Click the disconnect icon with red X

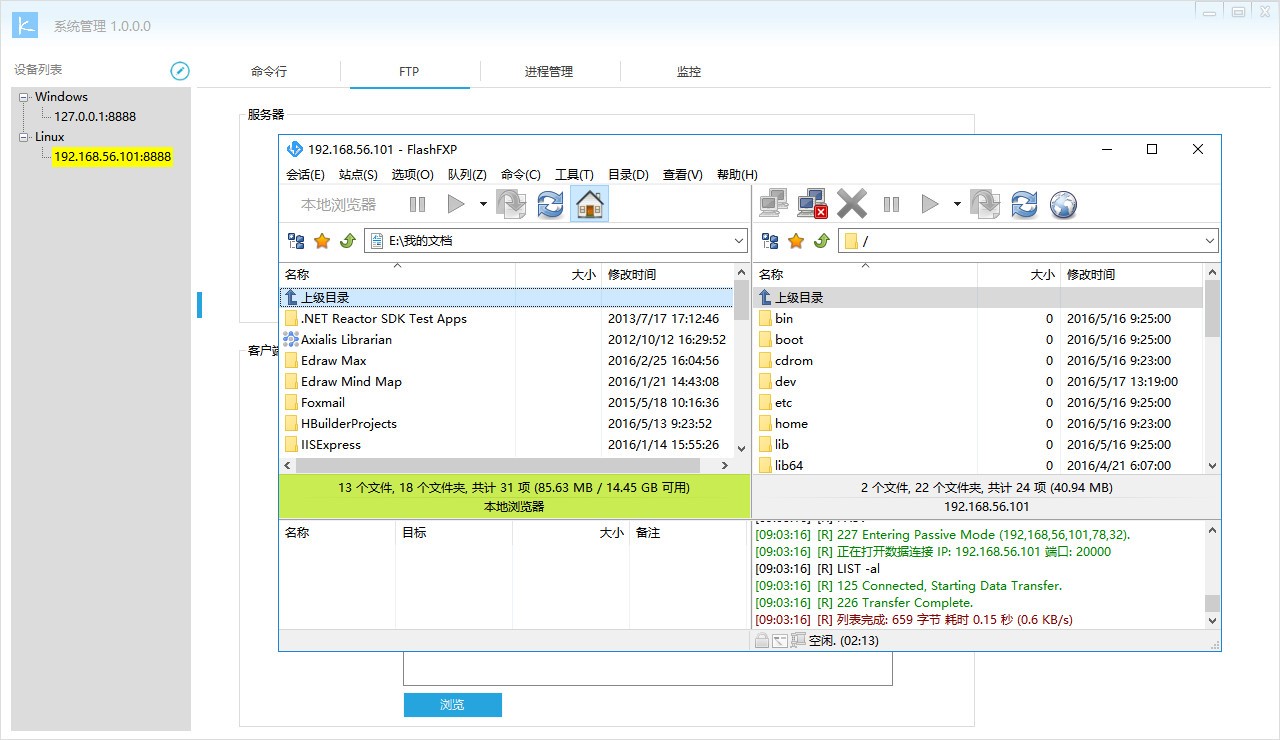pos(812,204)
